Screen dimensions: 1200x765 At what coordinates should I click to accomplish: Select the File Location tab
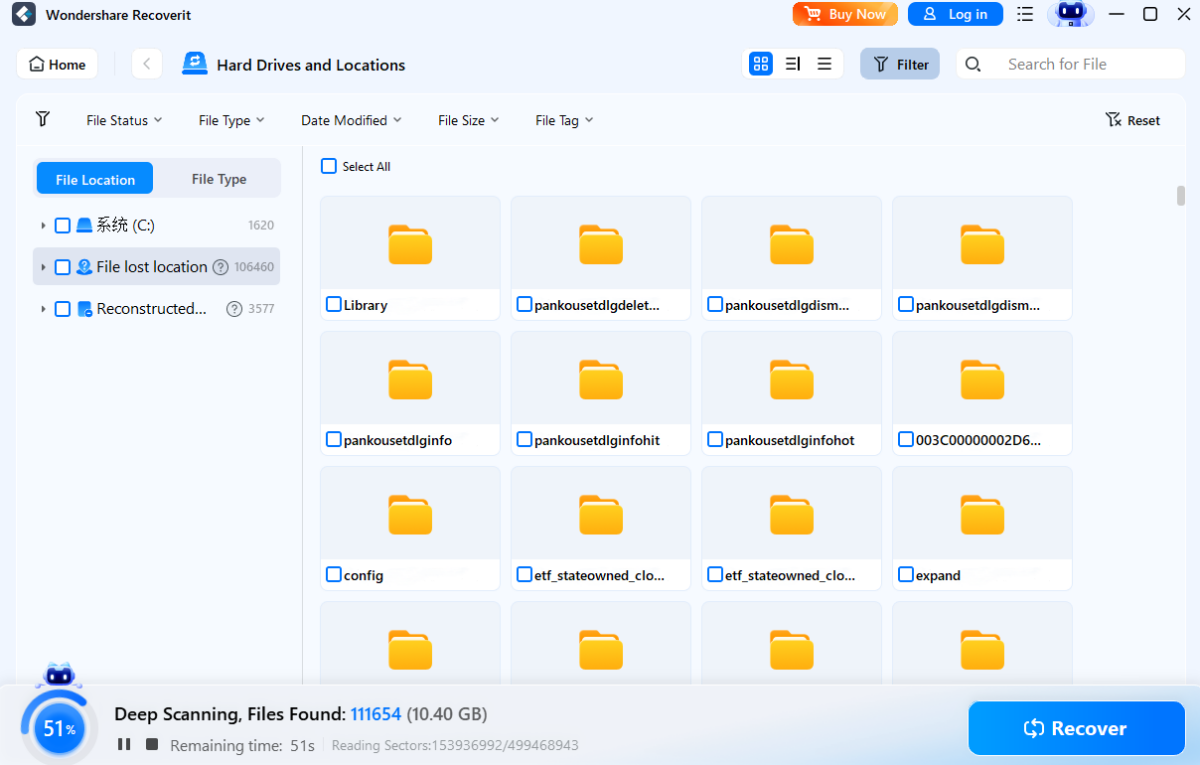click(94, 178)
